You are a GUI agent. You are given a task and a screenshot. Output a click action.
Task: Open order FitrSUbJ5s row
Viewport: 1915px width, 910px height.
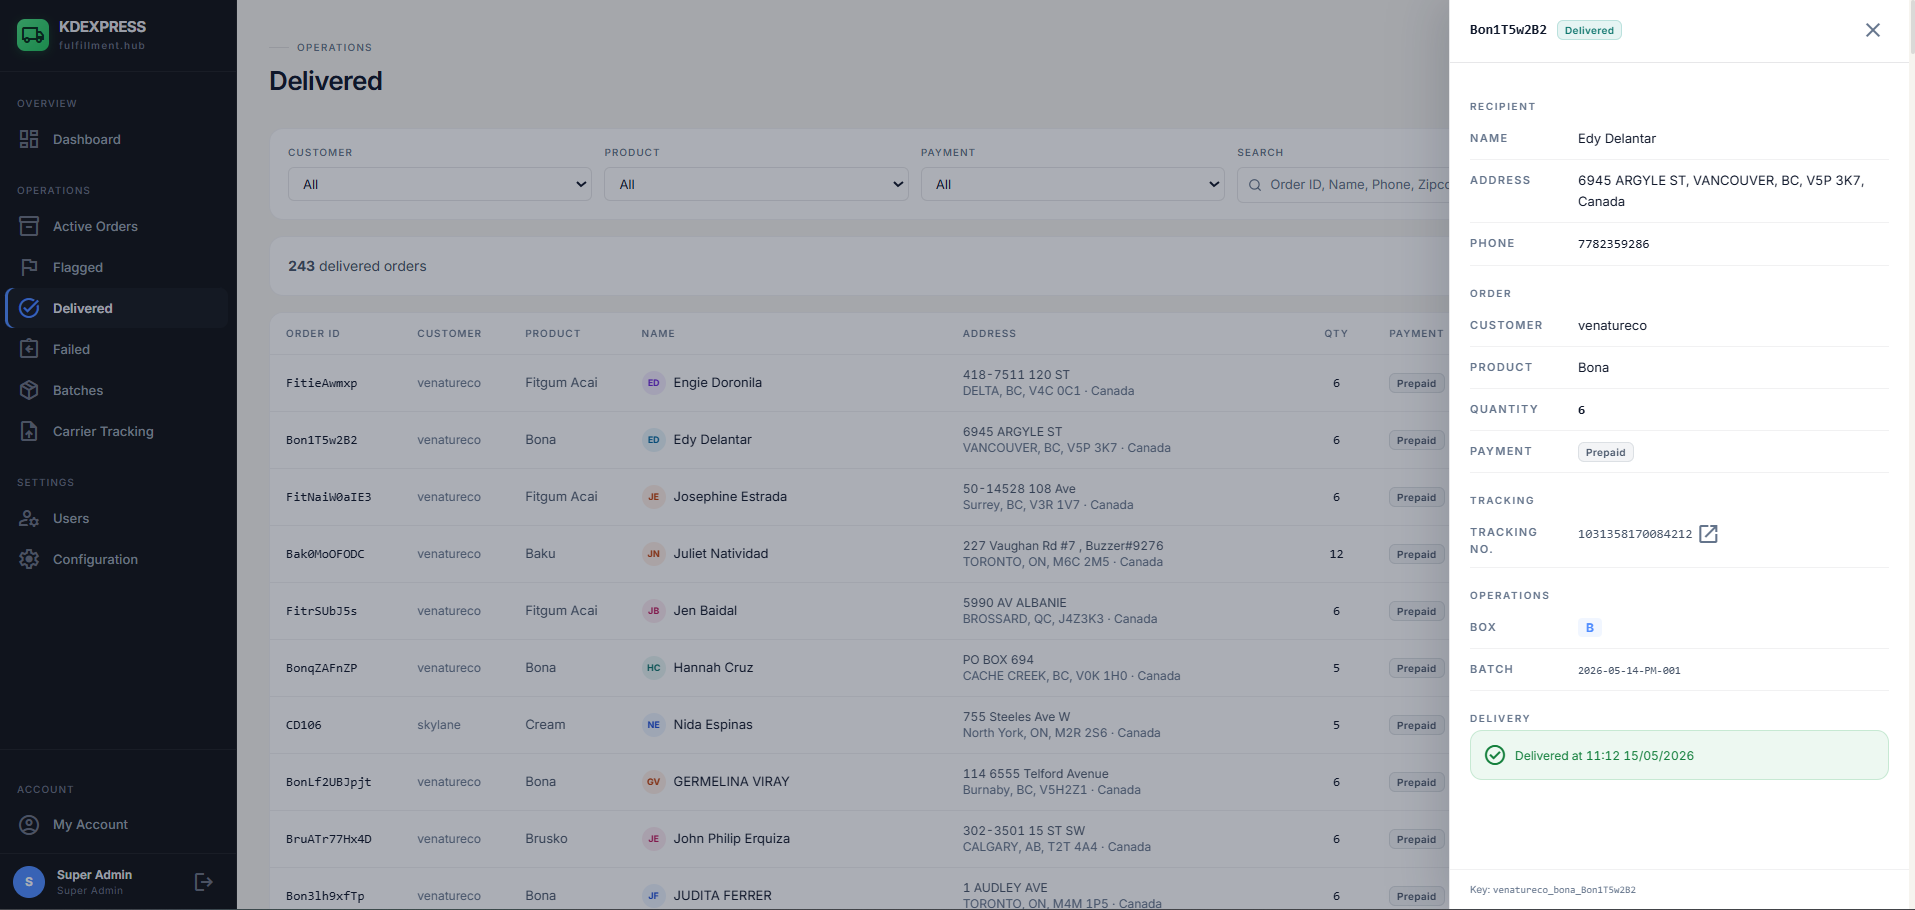(x=860, y=611)
